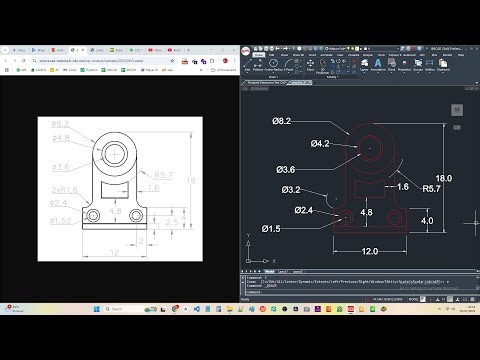Click the browser reload button
Viewport: 480px width, 360px height.
click(x=24, y=61)
